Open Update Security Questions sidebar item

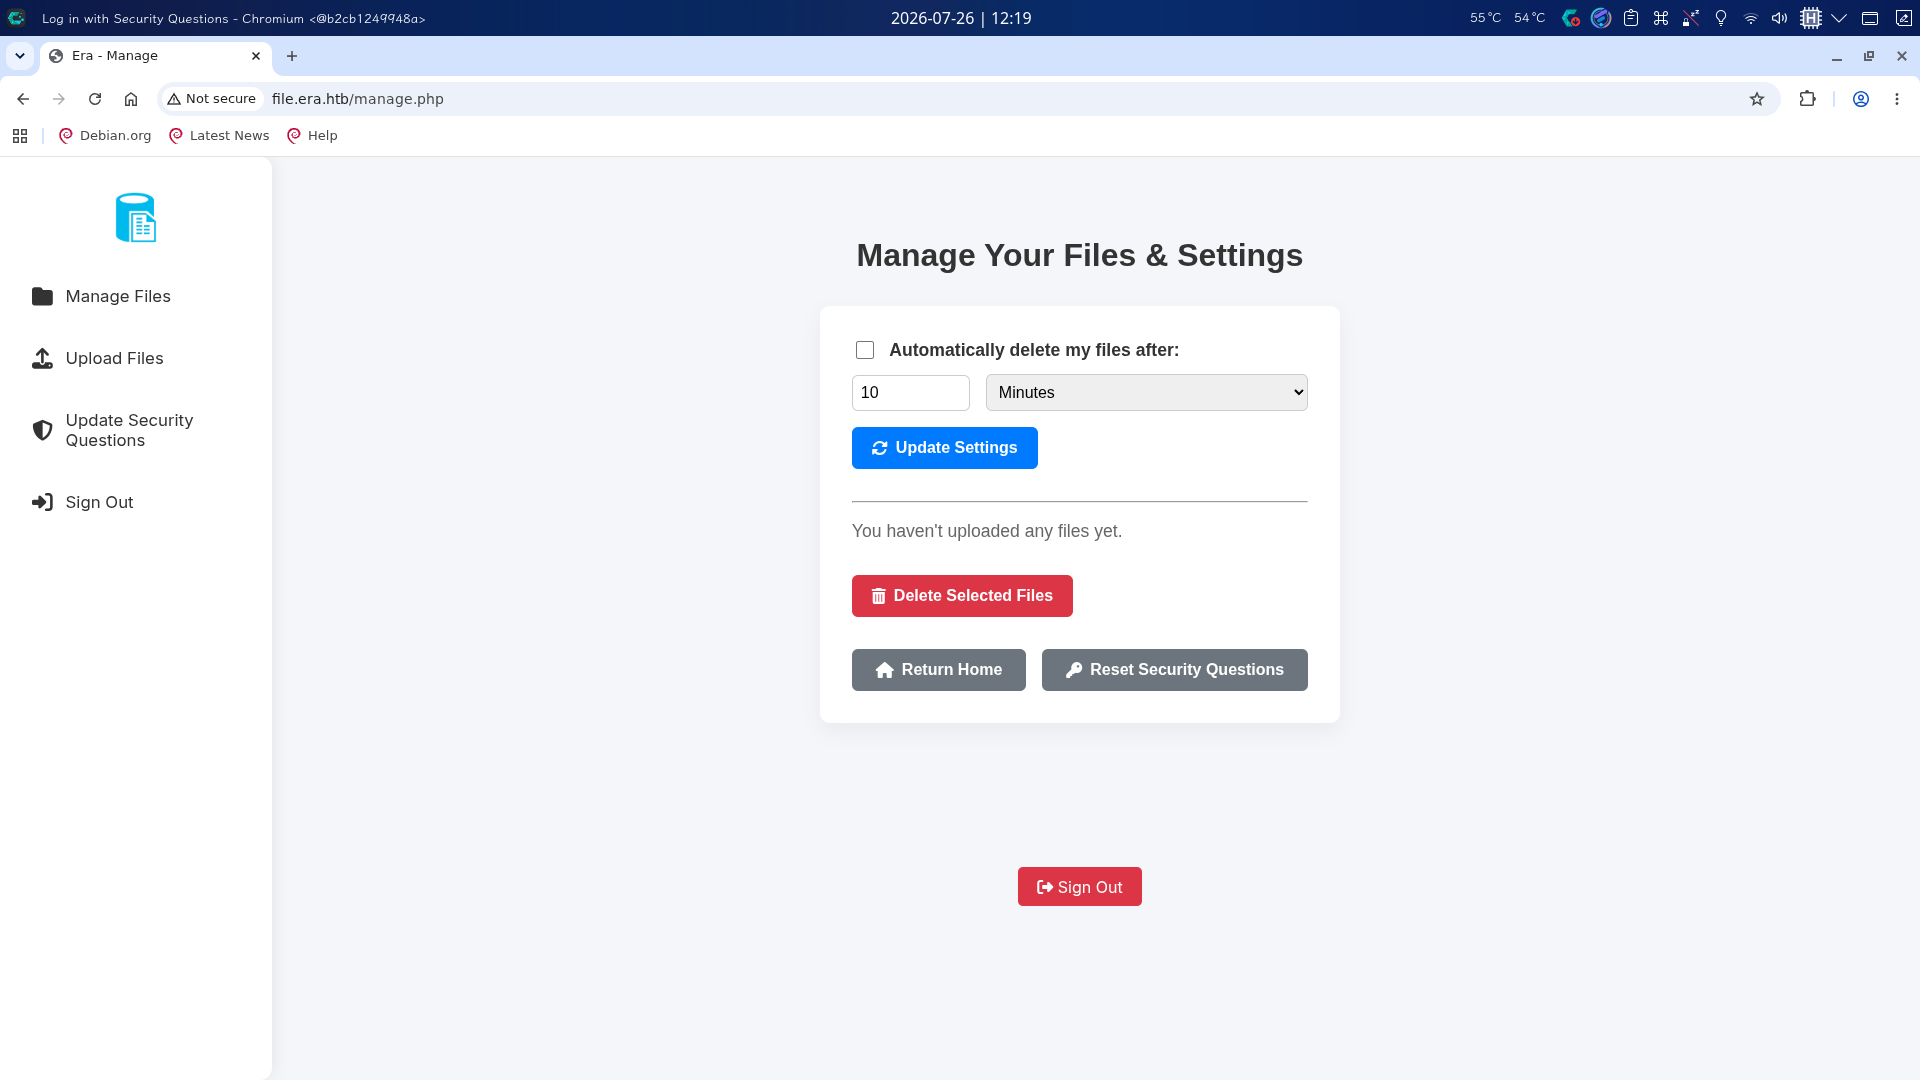(x=129, y=431)
